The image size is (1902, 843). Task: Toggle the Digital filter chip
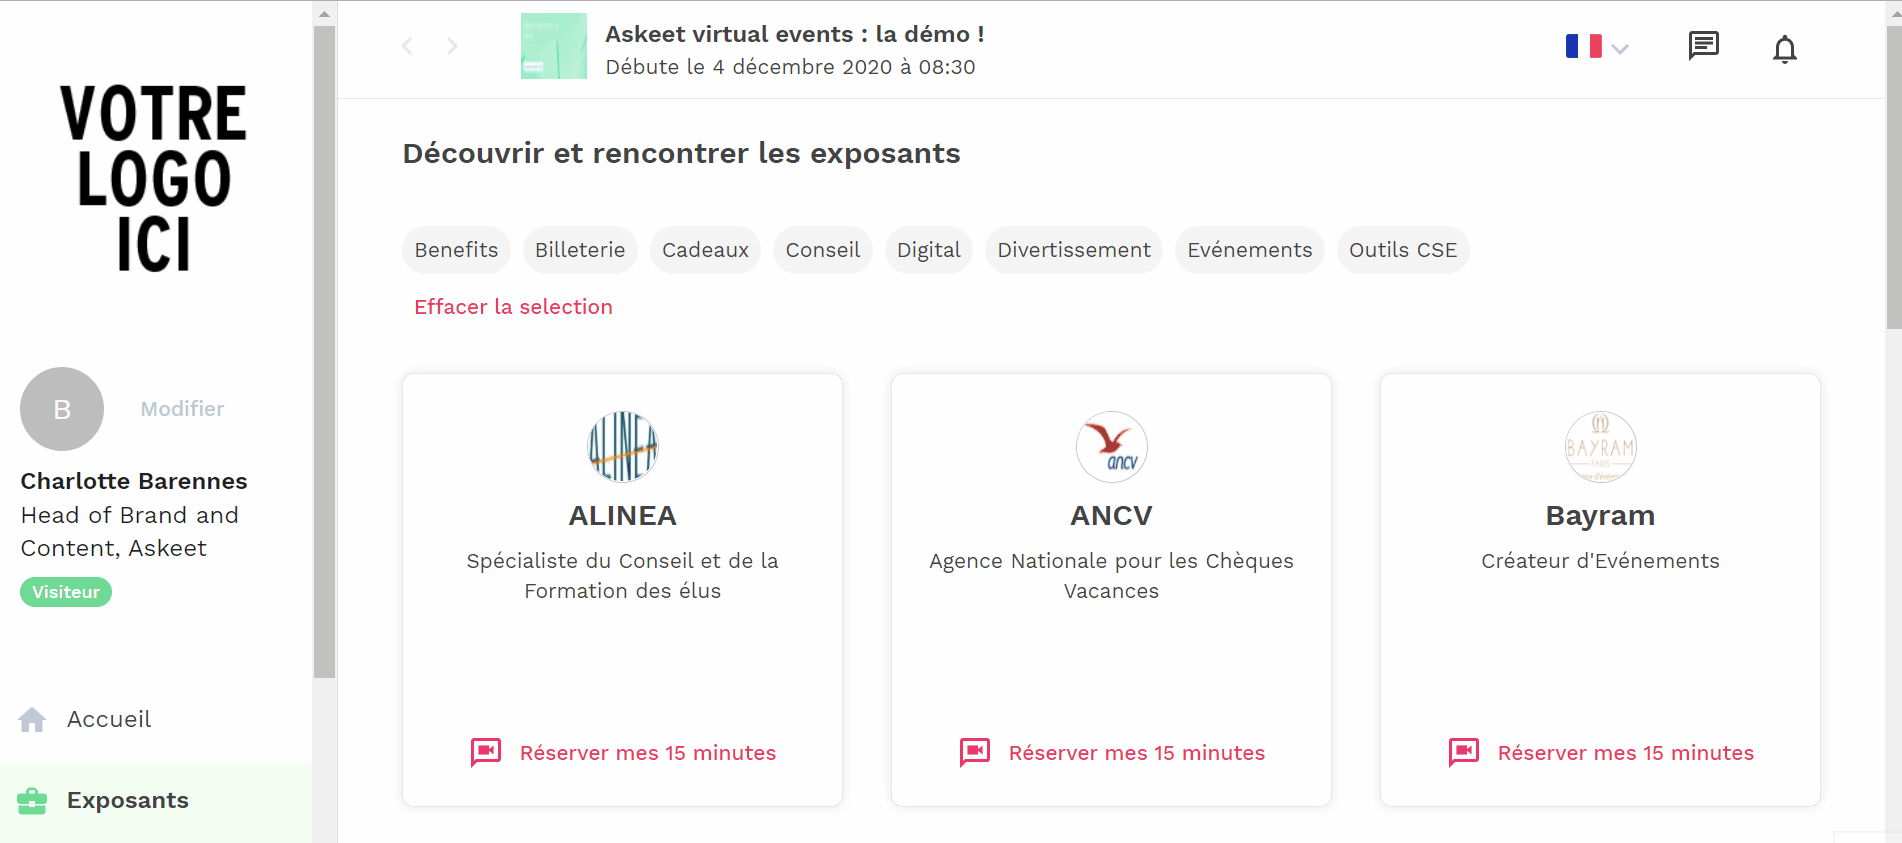coord(928,250)
